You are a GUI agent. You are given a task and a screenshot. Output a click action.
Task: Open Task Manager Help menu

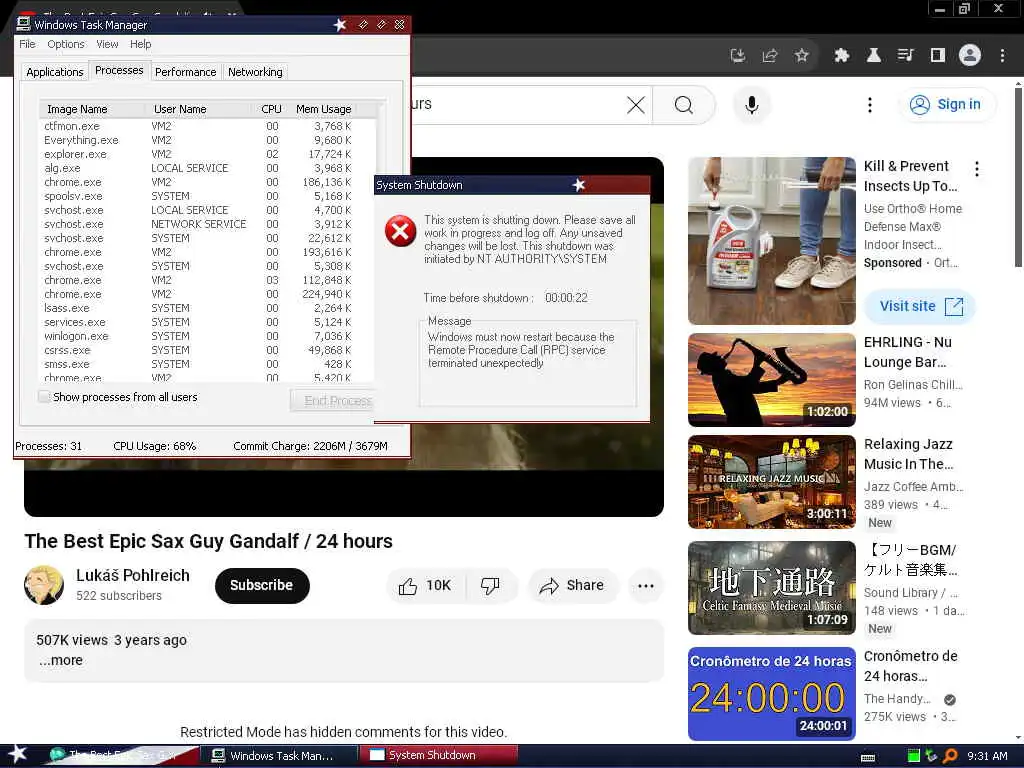point(140,44)
